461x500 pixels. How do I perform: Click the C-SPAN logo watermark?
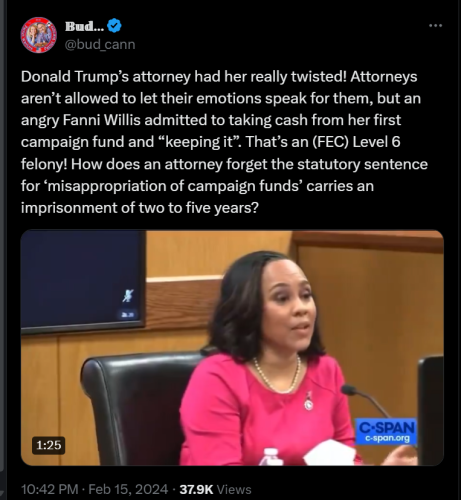click(387, 431)
